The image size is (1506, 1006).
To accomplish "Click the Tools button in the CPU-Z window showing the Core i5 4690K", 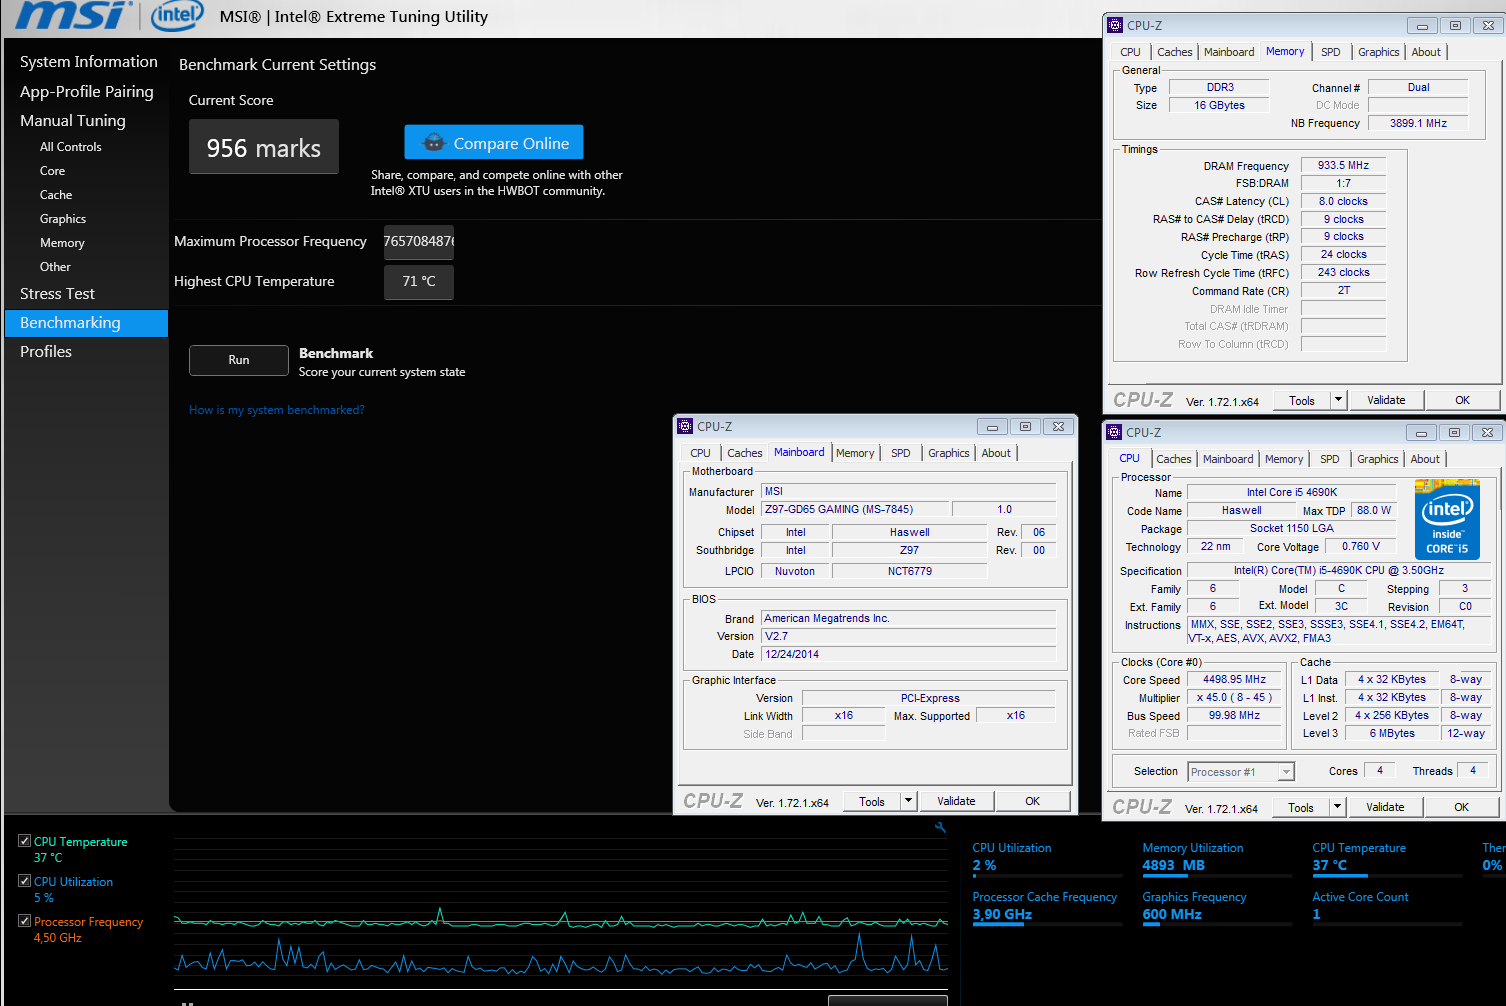I will pyautogui.click(x=1301, y=807).
